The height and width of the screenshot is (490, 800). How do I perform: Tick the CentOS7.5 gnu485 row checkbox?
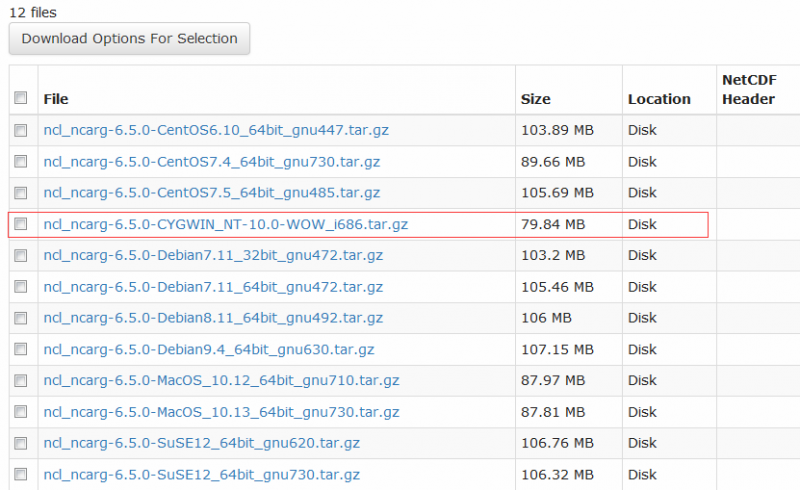point(20,193)
